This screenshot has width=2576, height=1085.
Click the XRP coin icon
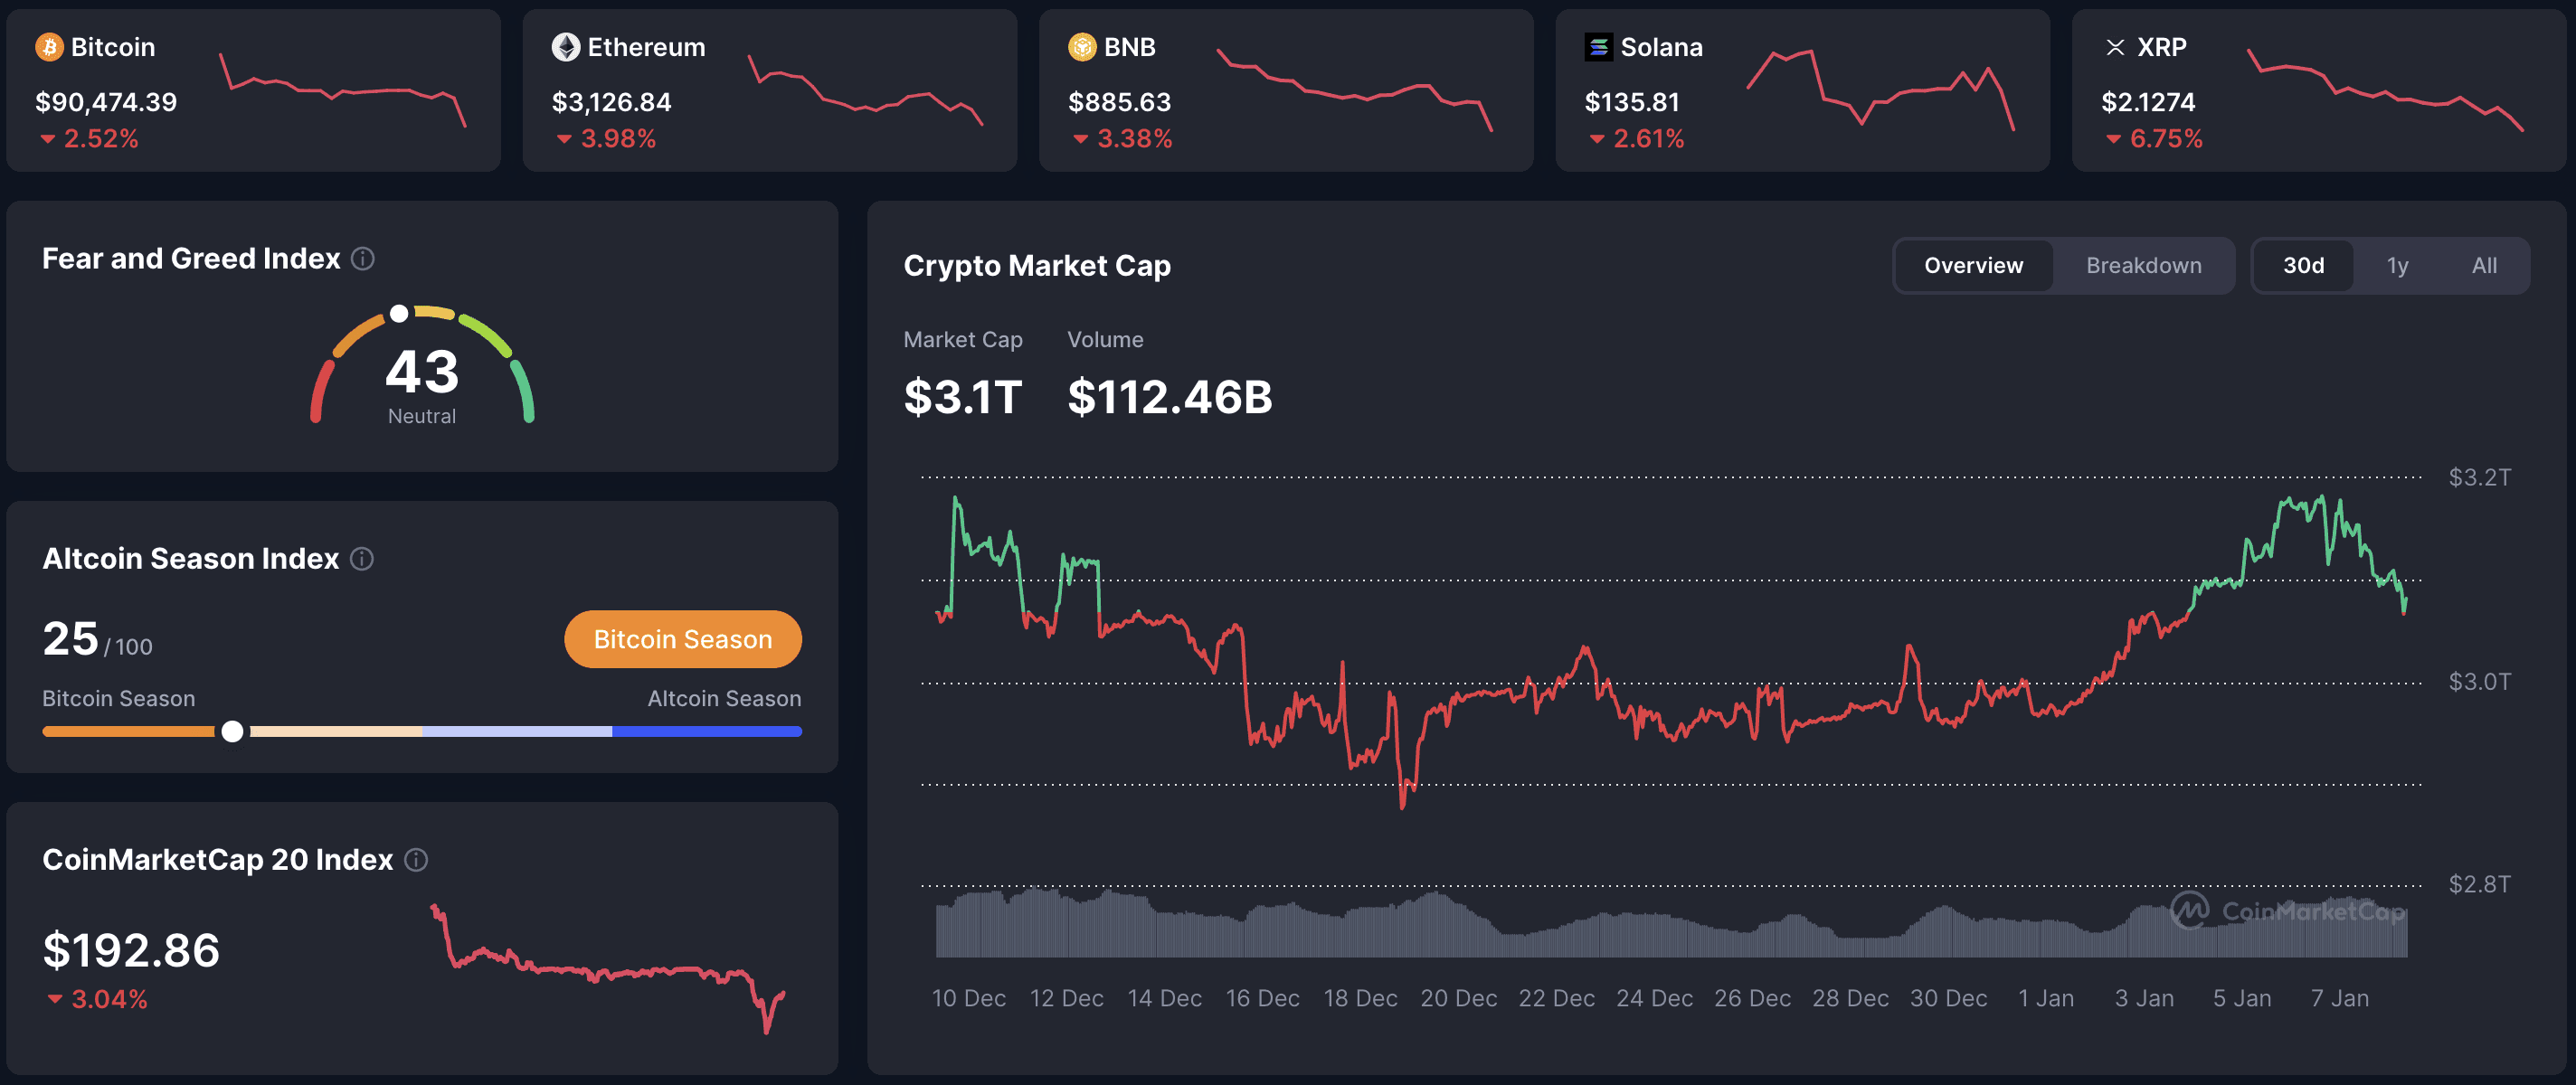click(2115, 46)
